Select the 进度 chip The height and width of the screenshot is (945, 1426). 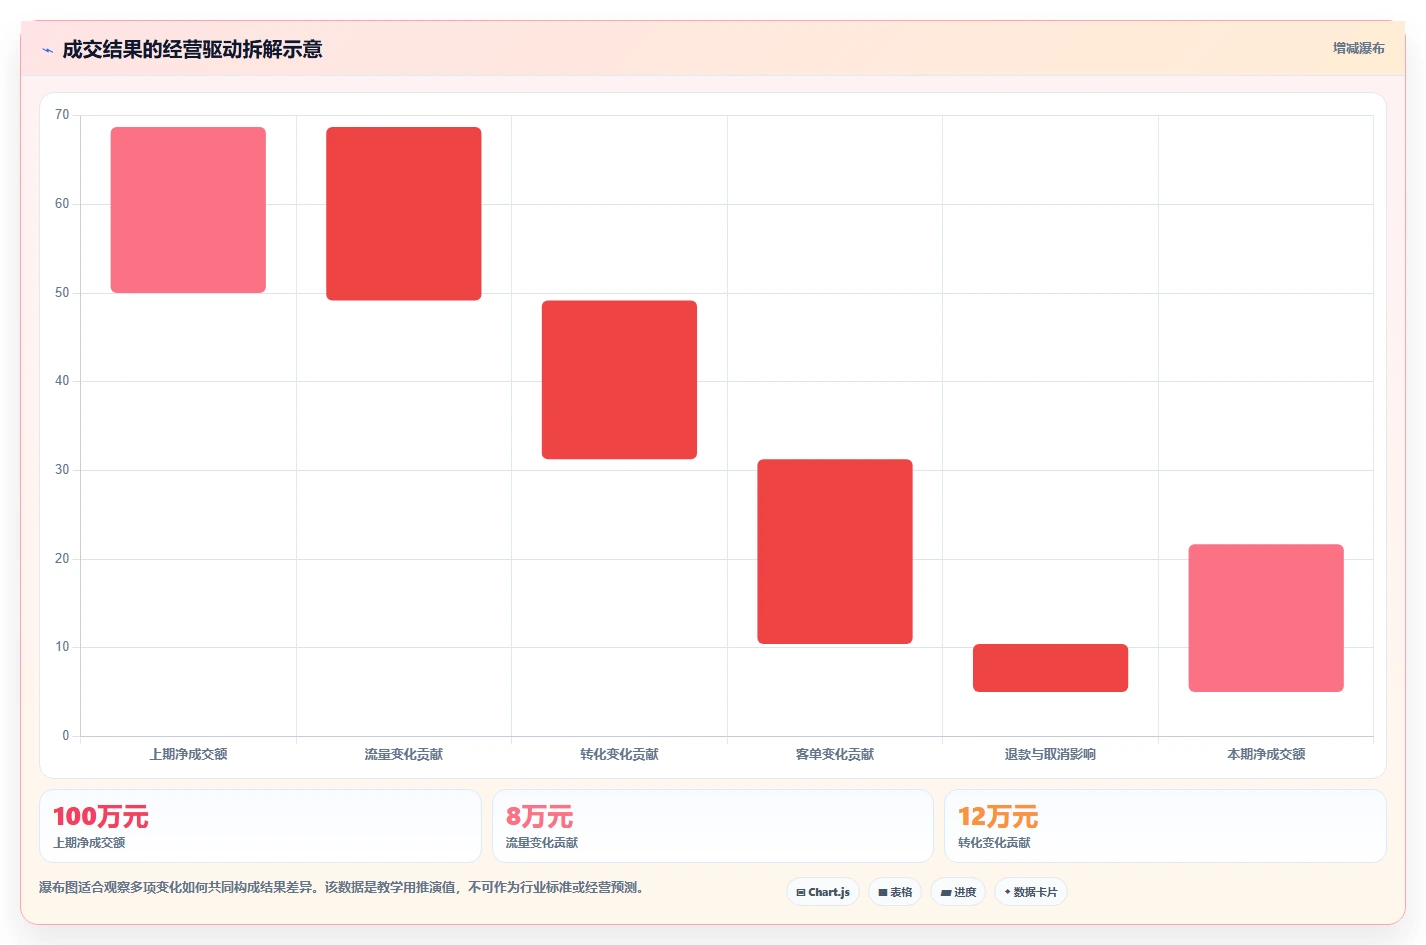(x=958, y=892)
